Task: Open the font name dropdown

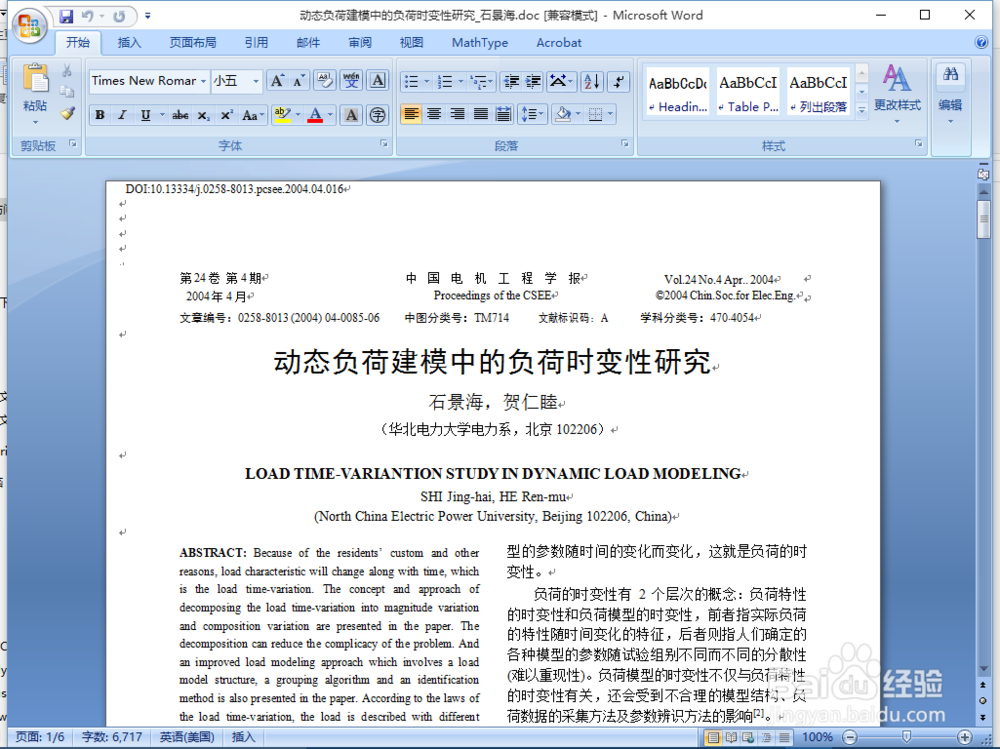Action: click(x=203, y=81)
